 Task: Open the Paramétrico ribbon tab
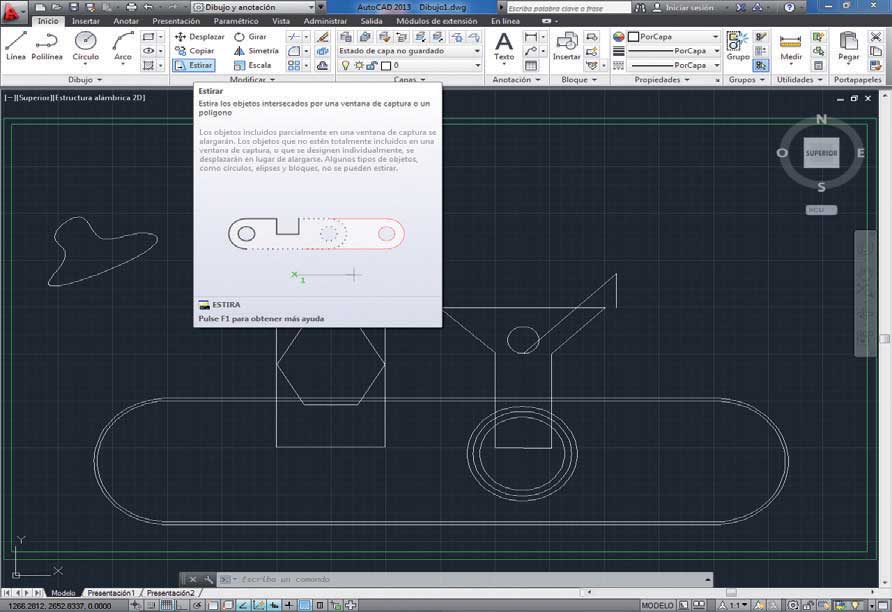[235, 21]
